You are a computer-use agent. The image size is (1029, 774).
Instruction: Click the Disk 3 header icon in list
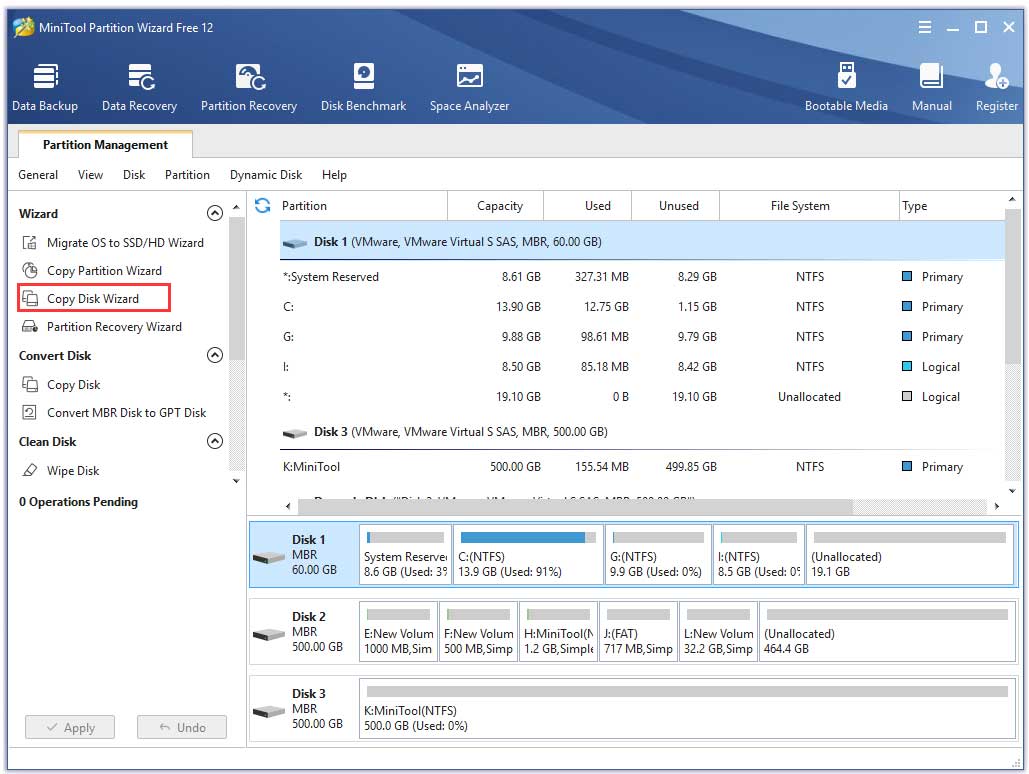(x=295, y=433)
